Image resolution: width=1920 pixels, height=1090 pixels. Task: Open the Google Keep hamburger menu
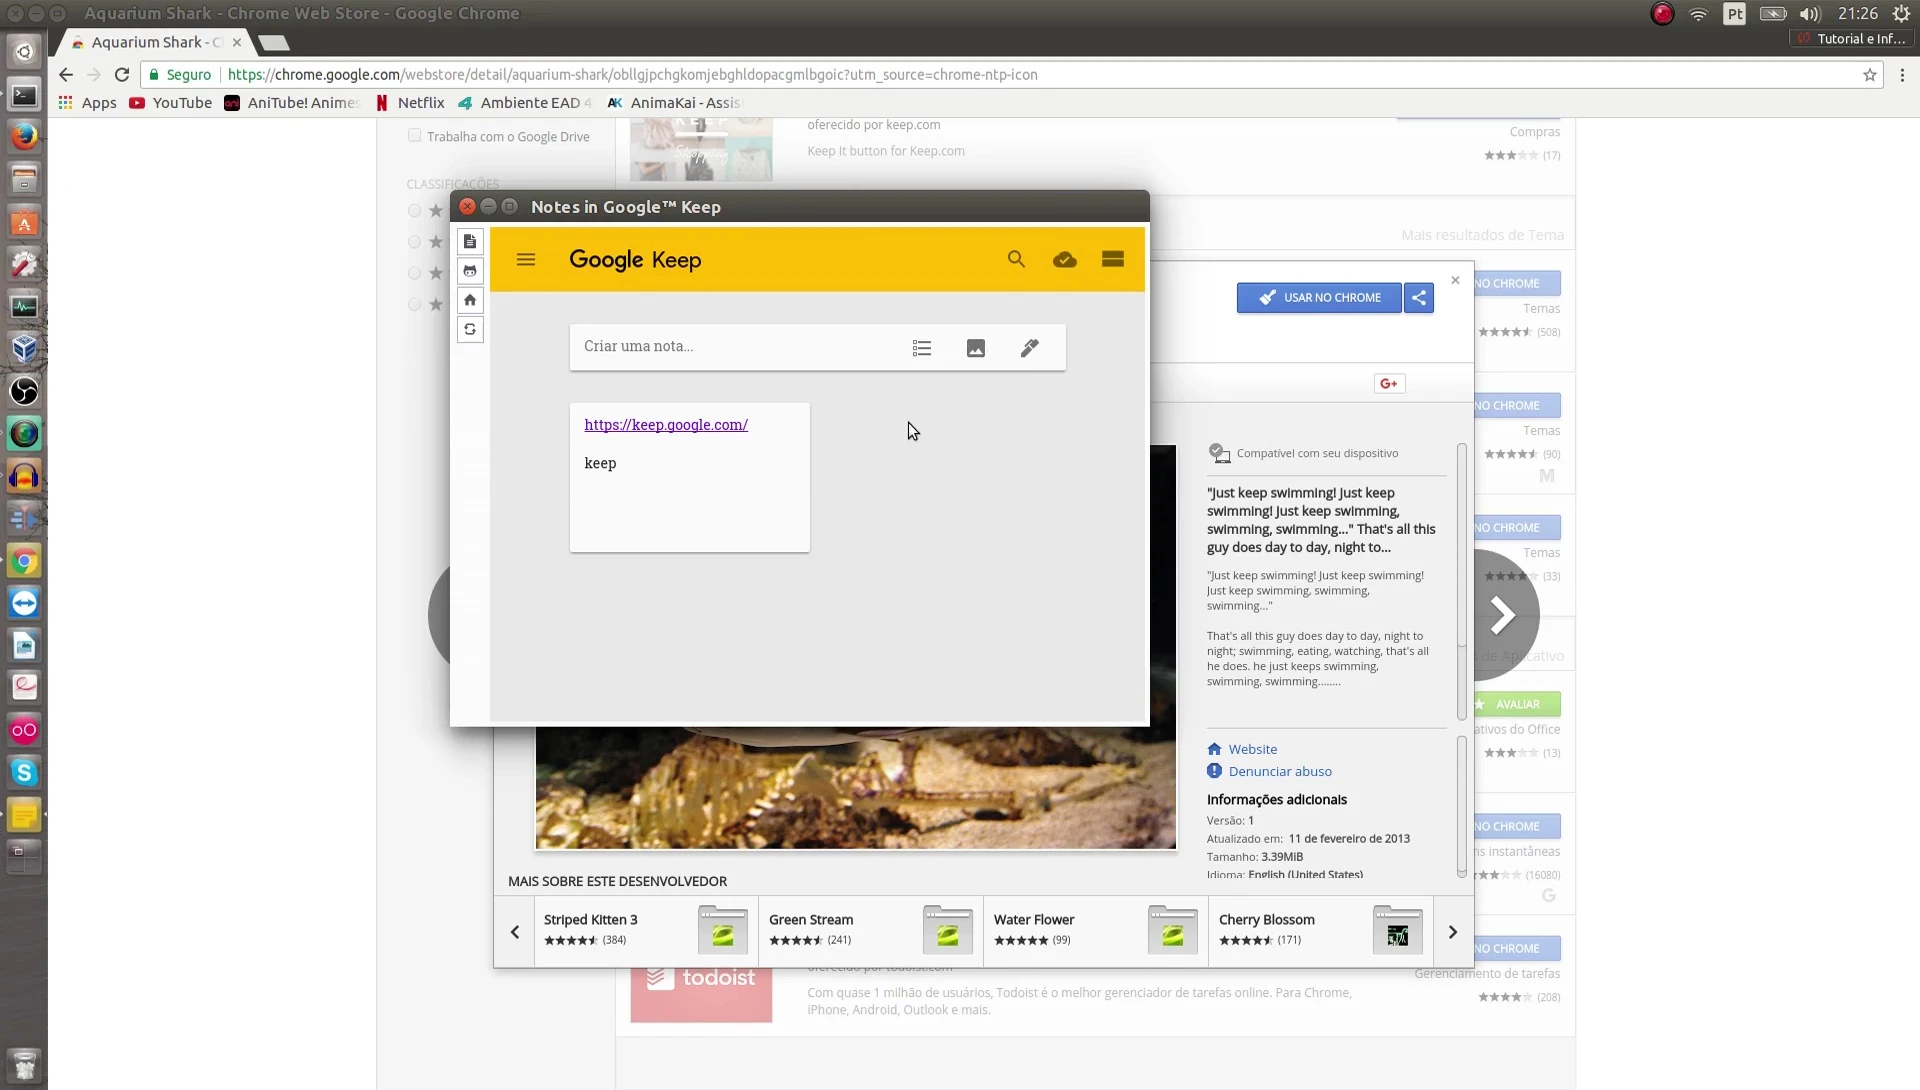(x=526, y=260)
